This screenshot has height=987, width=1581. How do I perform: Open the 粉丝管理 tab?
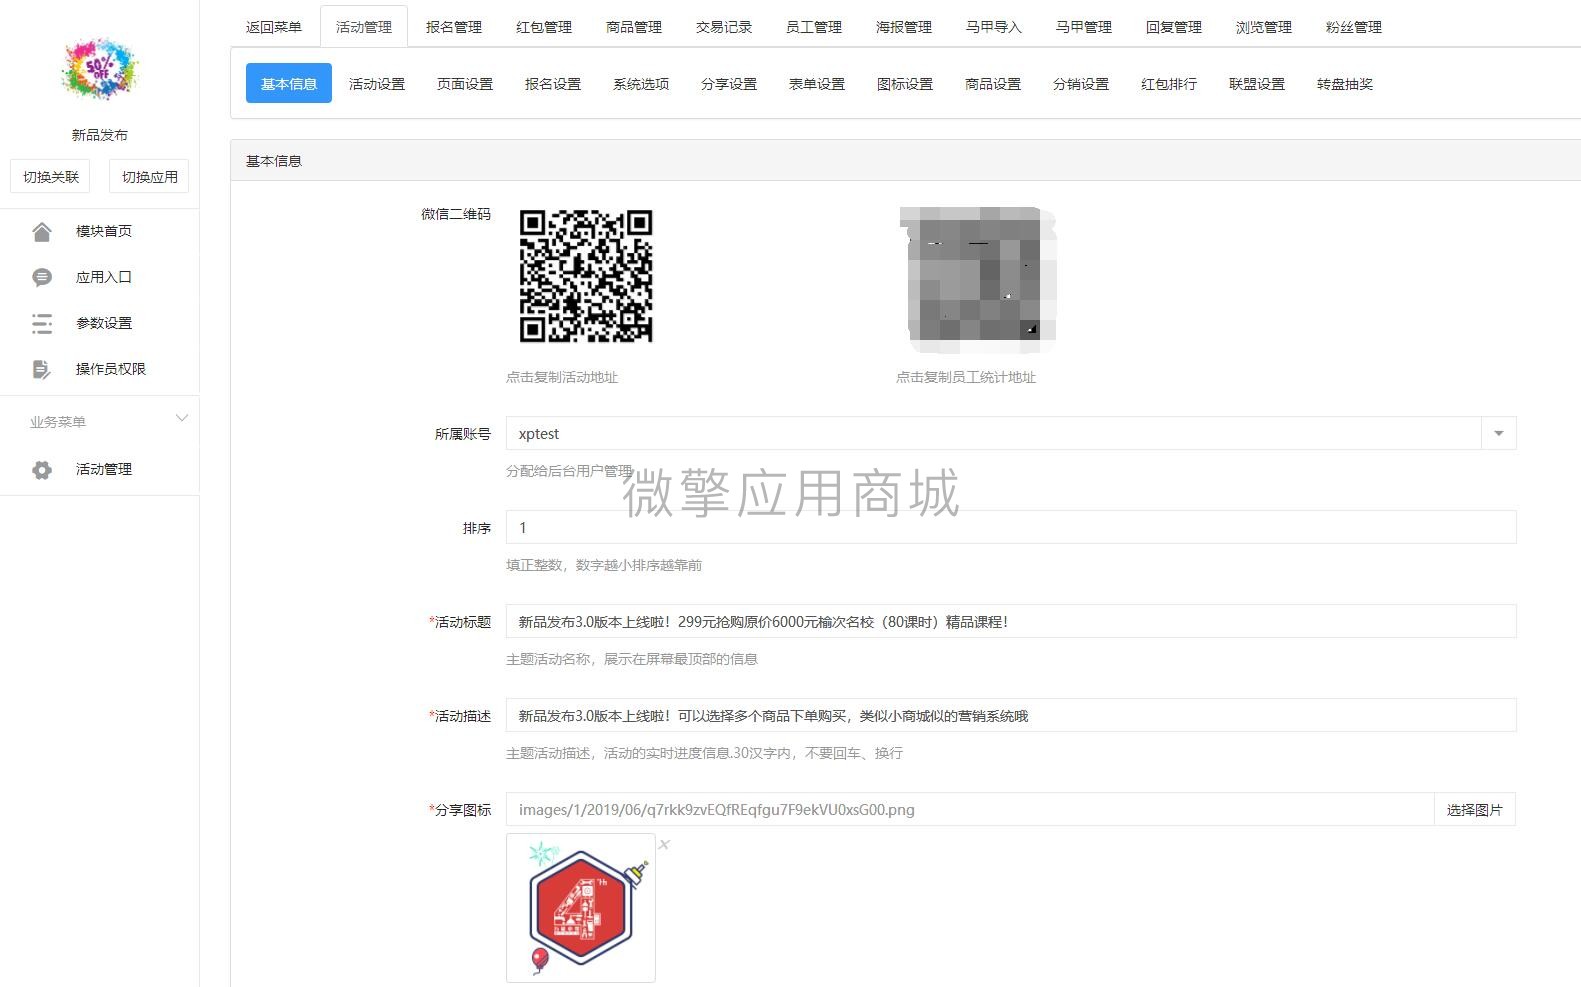pyautogui.click(x=1354, y=27)
